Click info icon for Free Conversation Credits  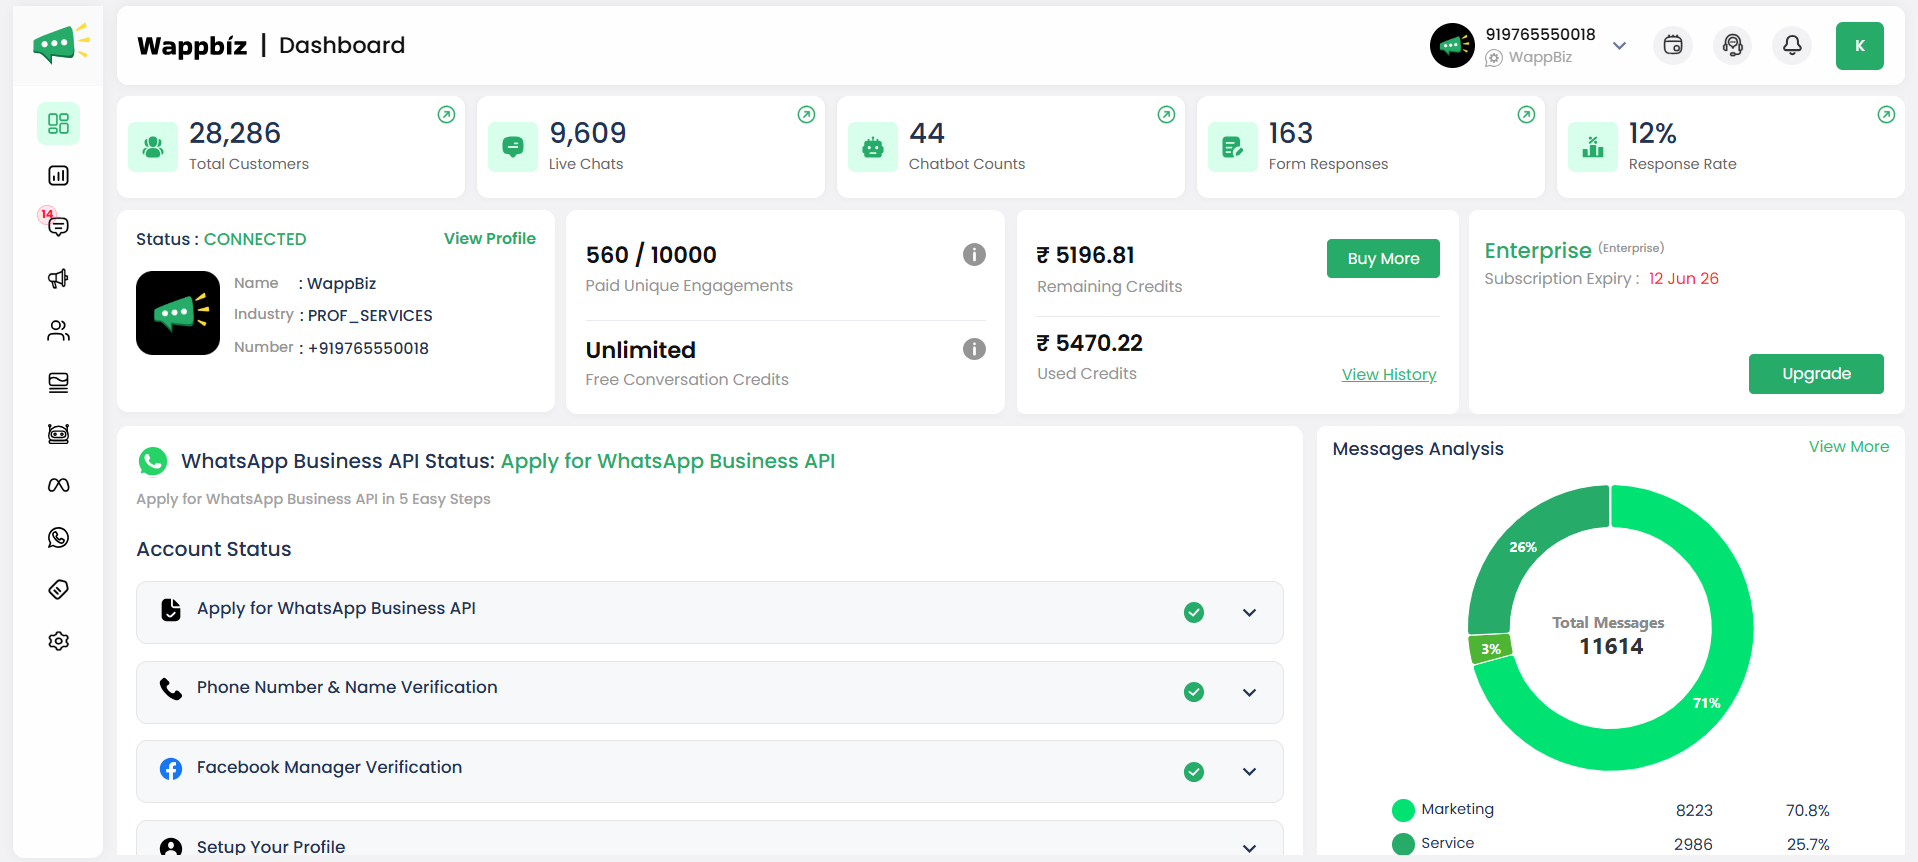coord(974,349)
